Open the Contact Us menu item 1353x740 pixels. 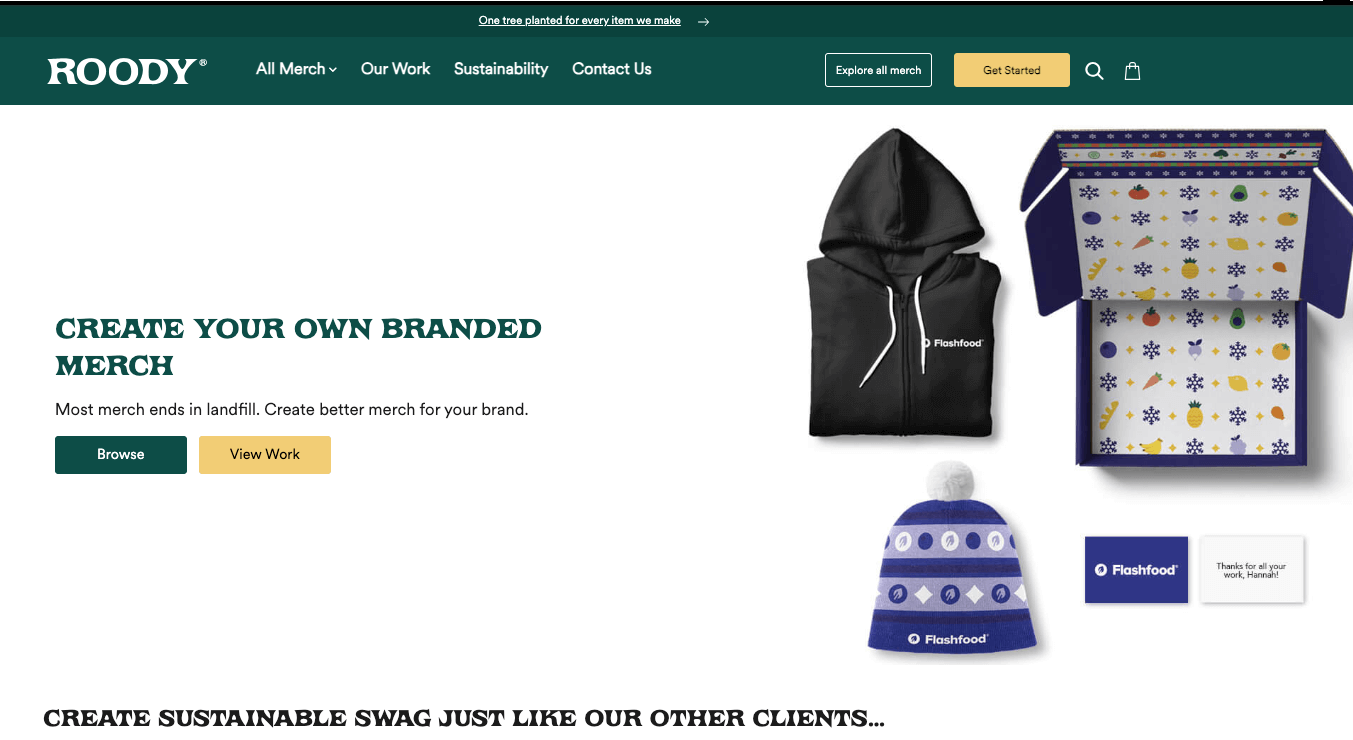(x=611, y=69)
